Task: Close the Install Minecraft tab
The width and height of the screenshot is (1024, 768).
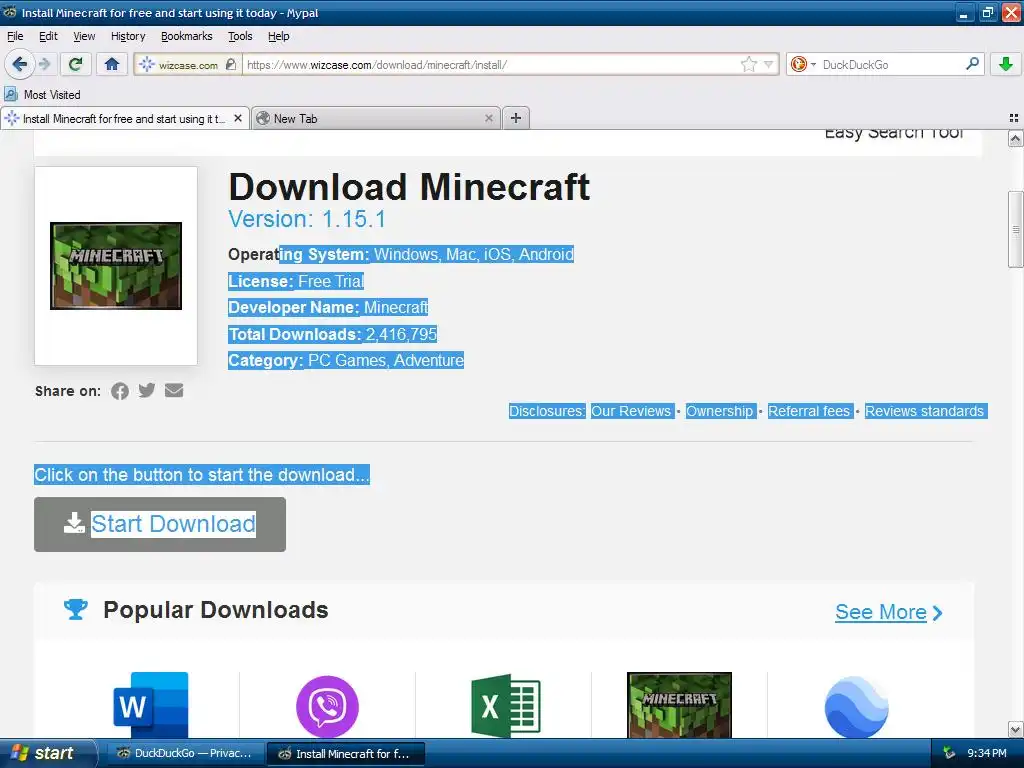Action: pyautogui.click(x=238, y=118)
